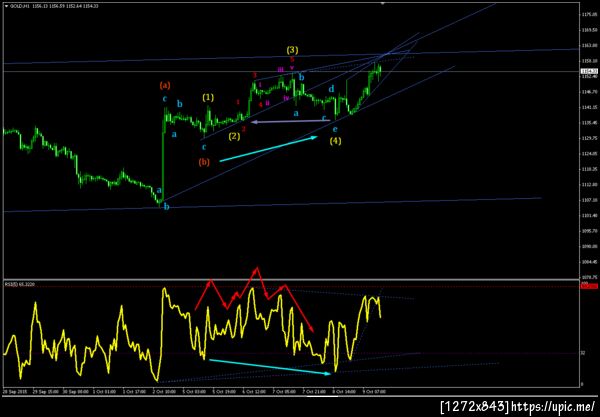This screenshot has height=417, width=600.
Task: Click the '1 Oct 01:00' time axis label
Action: [104, 392]
